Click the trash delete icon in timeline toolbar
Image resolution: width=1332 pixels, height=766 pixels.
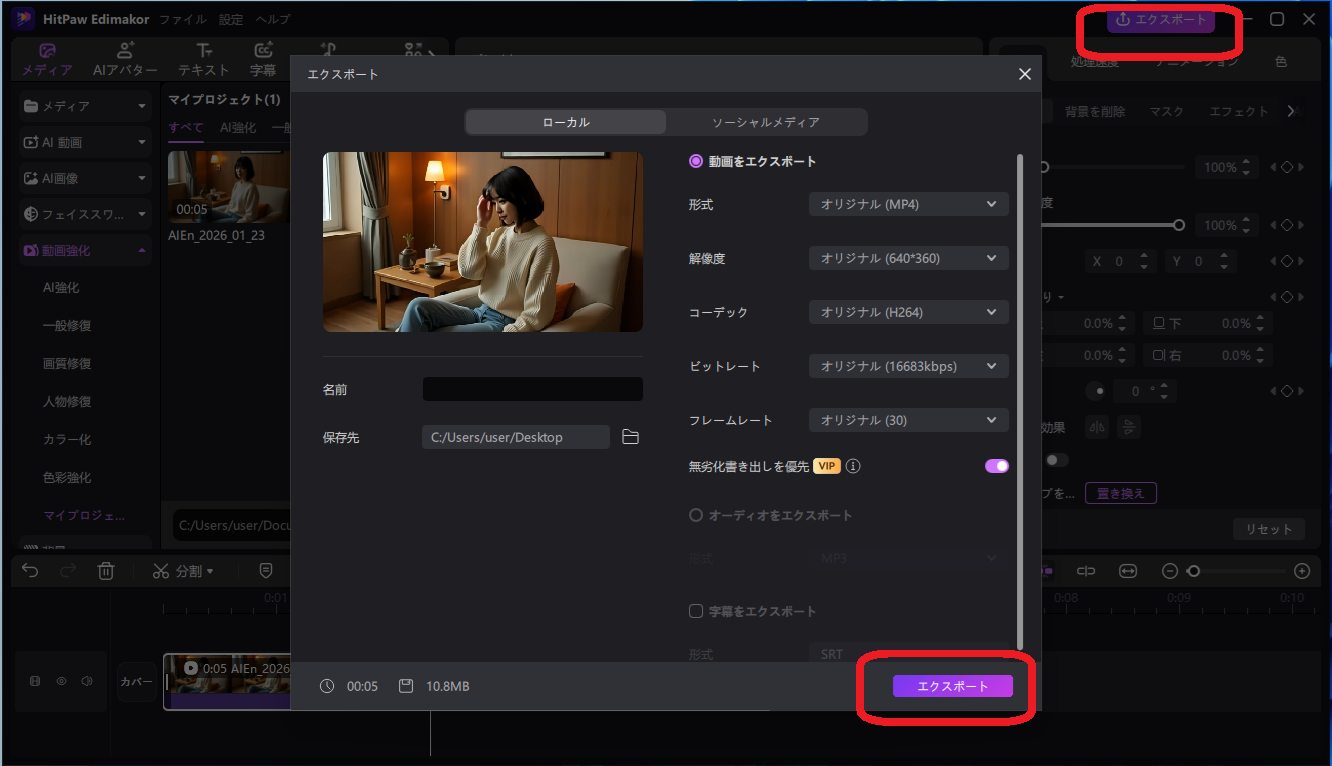(x=107, y=570)
